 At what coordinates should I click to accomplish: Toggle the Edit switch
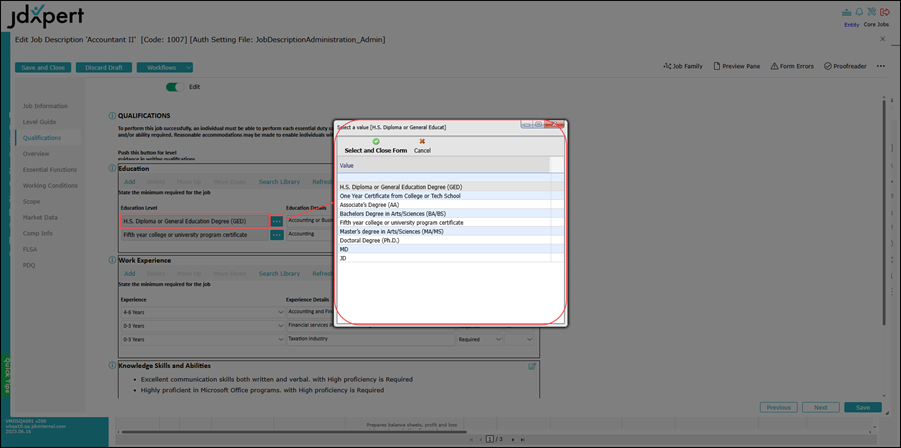[x=175, y=87]
